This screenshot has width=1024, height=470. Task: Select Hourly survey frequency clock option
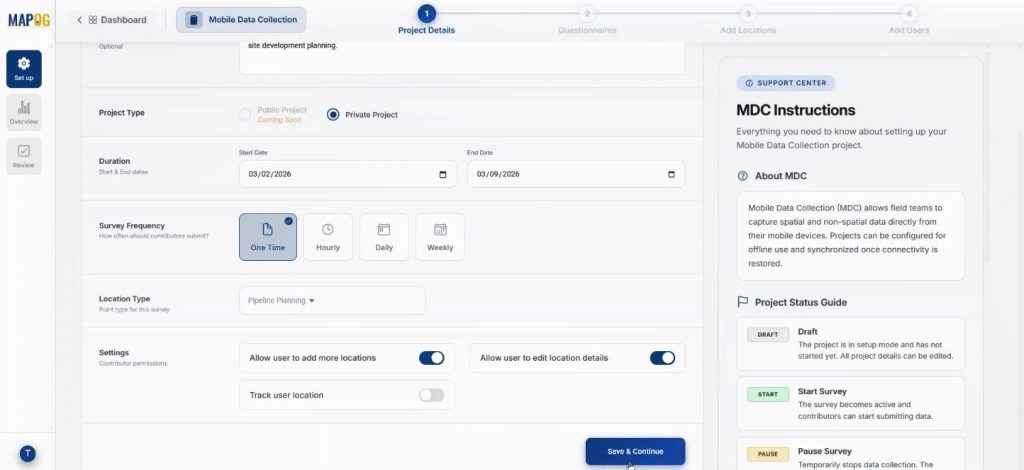point(328,237)
